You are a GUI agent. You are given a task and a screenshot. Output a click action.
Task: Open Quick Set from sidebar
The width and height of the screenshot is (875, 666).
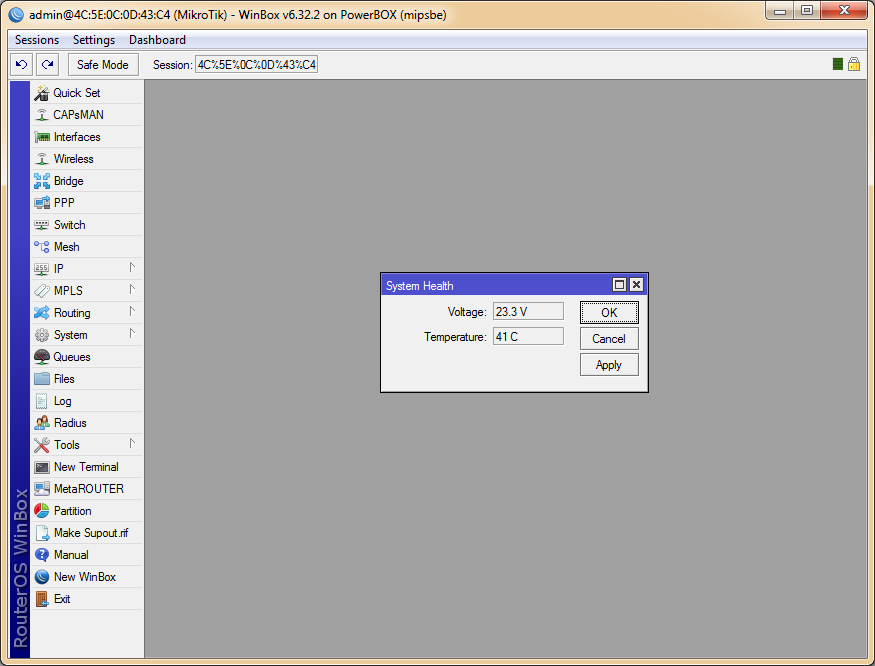(77, 93)
